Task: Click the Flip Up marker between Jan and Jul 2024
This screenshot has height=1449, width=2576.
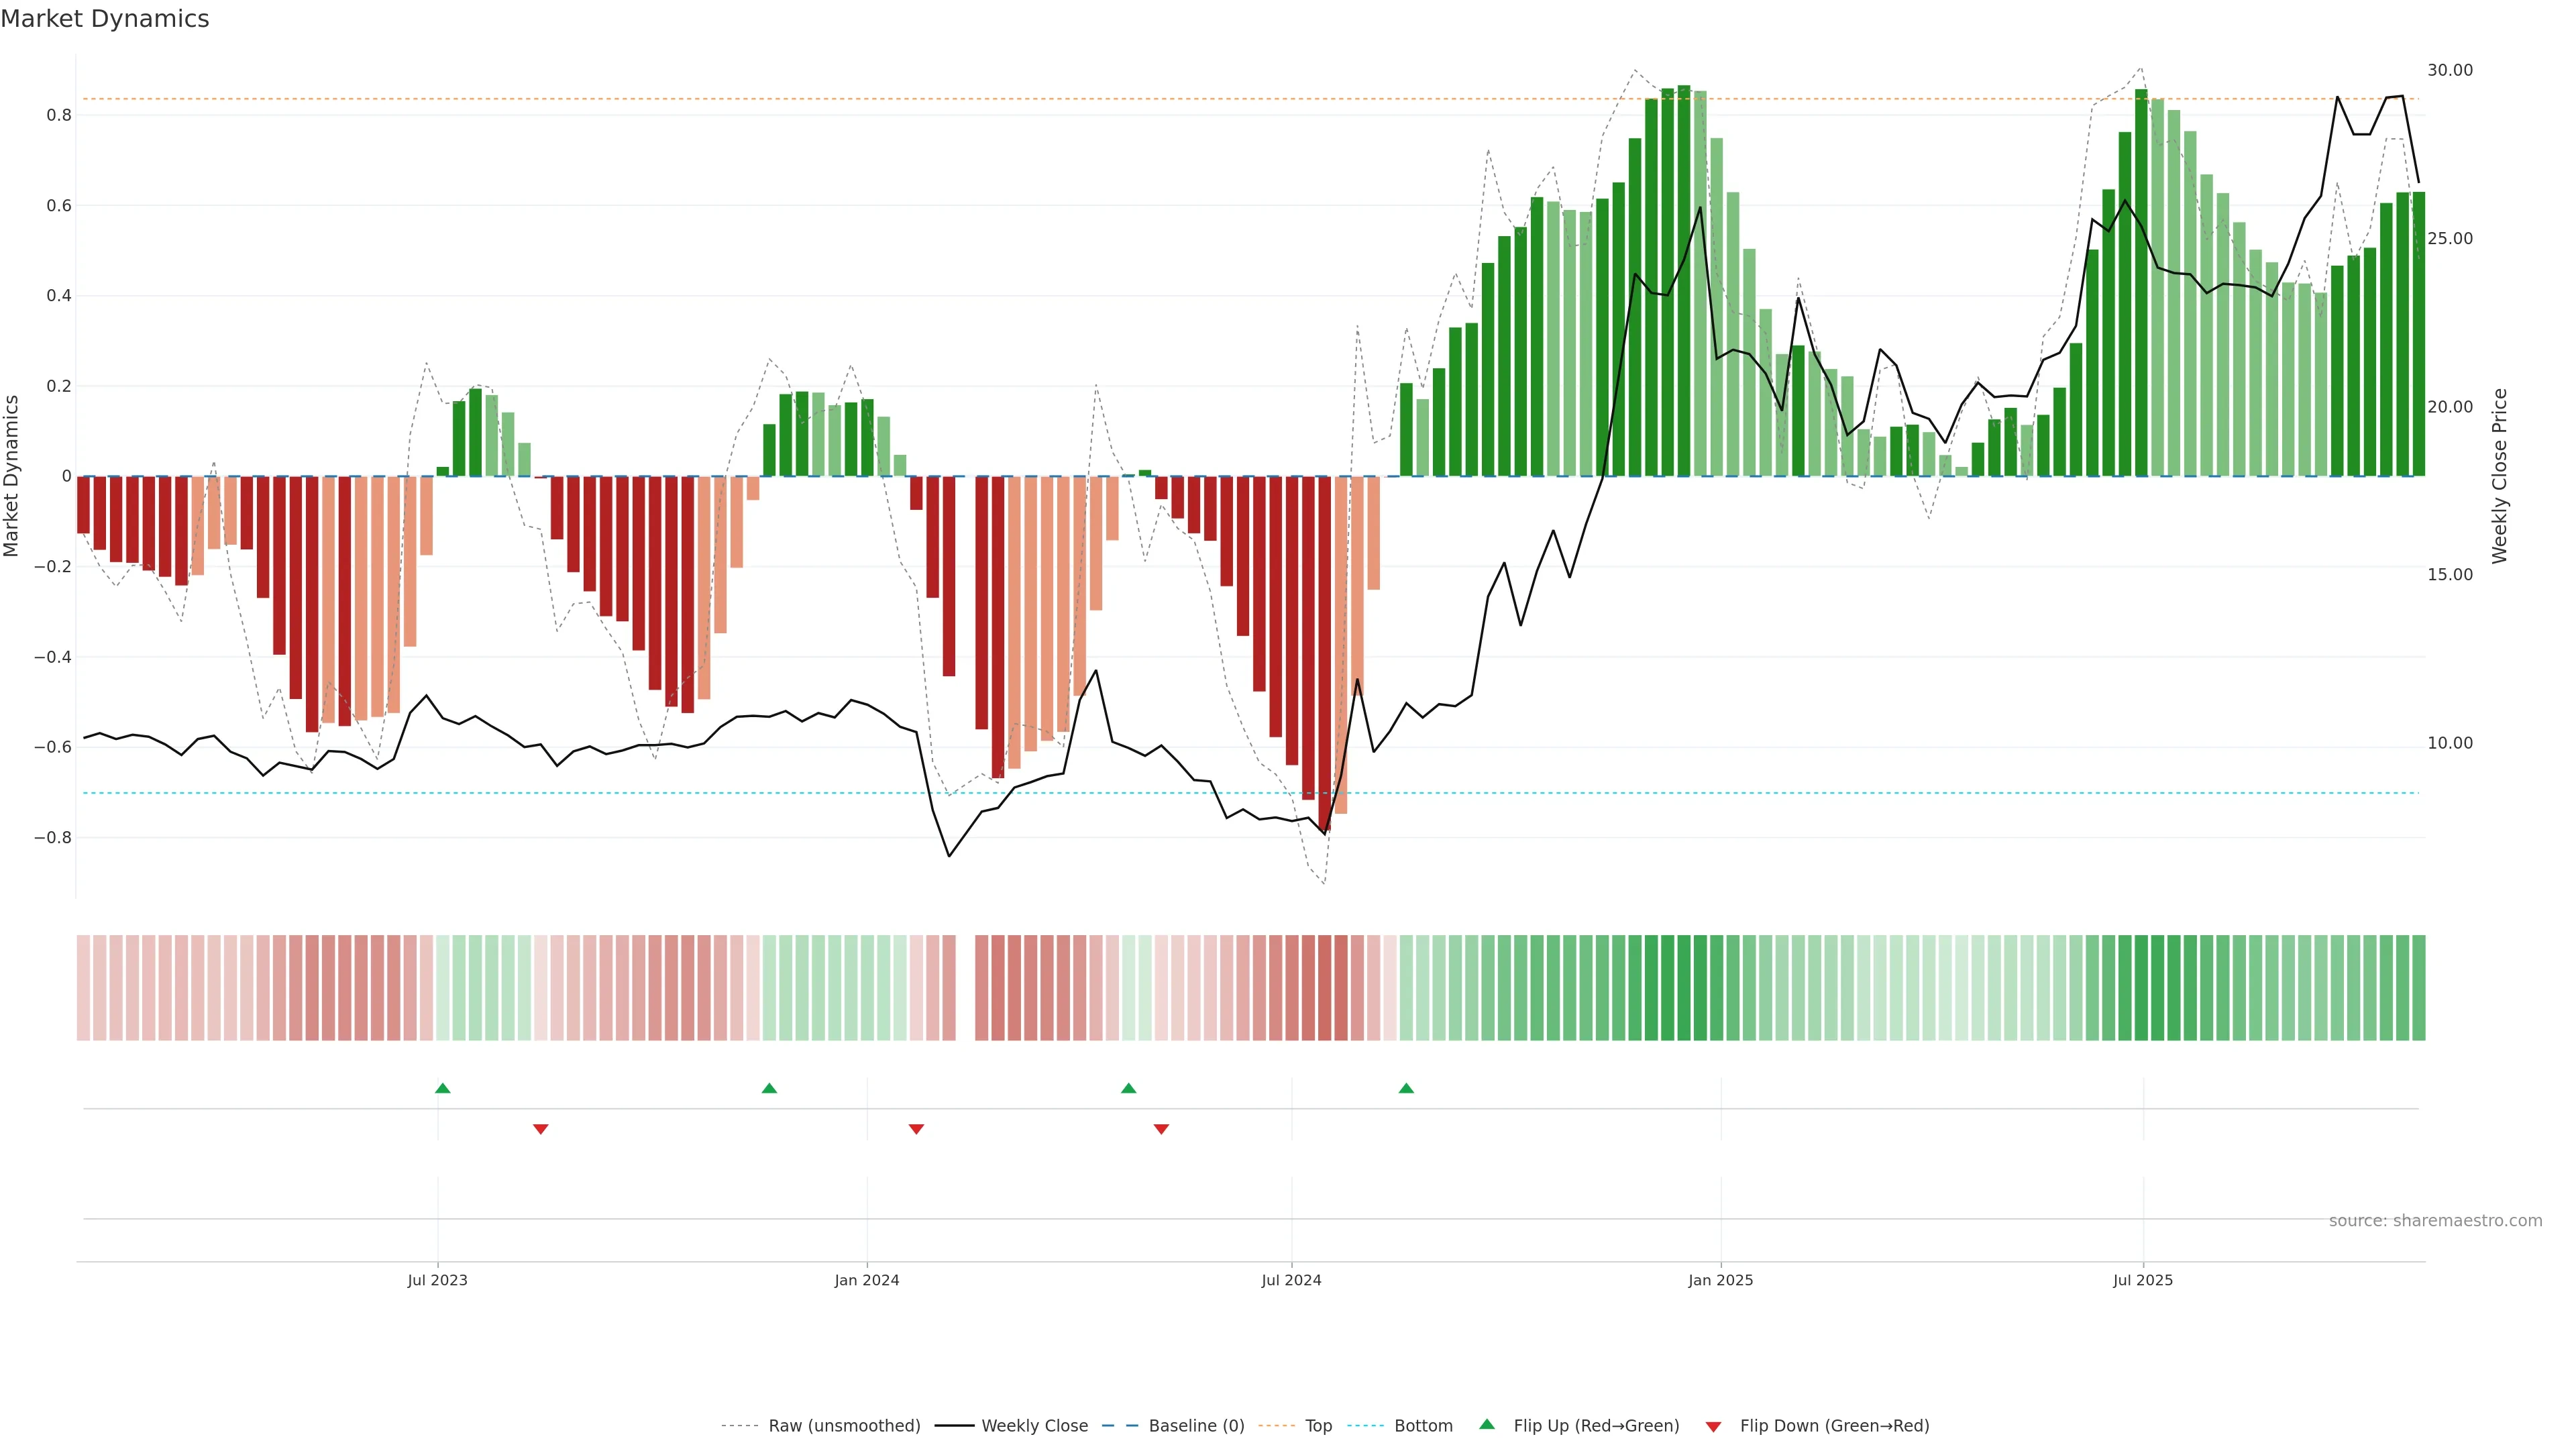Action: pos(1128,1088)
